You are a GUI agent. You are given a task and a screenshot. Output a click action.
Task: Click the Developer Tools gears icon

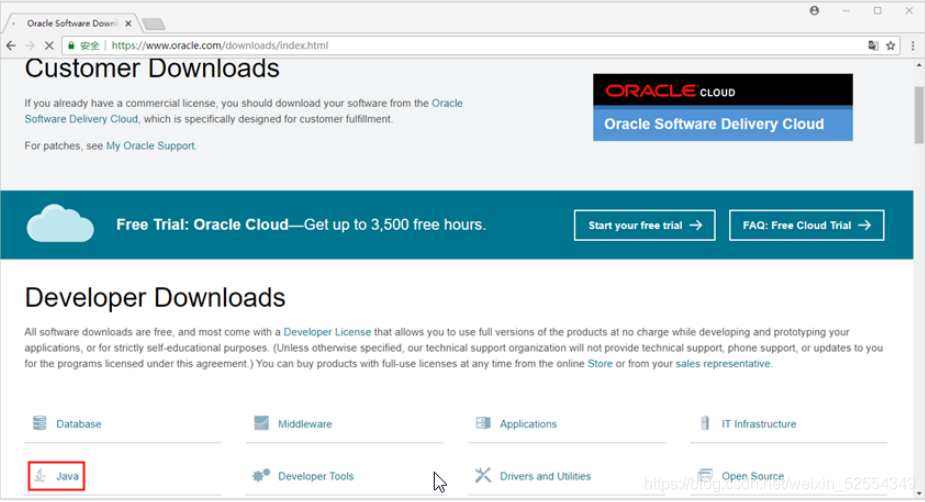pyautogui.click(x=261, y=475)
